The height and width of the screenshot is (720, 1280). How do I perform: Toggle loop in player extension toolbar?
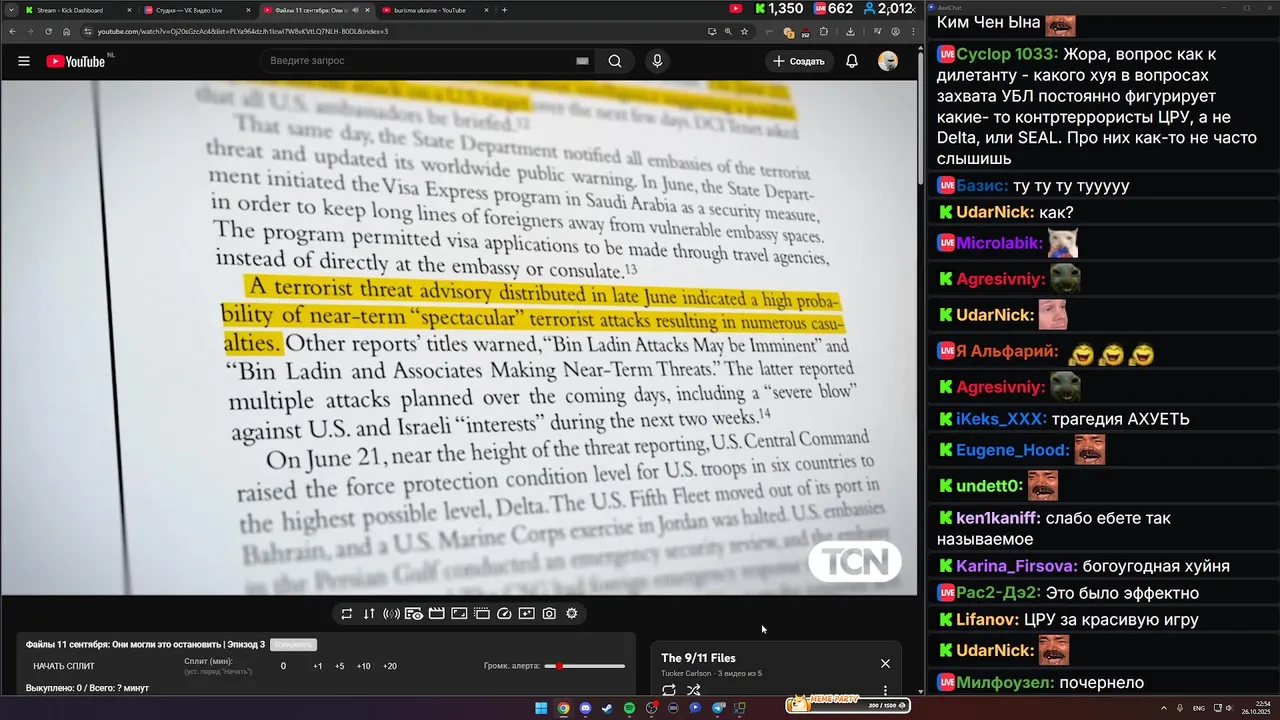[x=346, y=614]
